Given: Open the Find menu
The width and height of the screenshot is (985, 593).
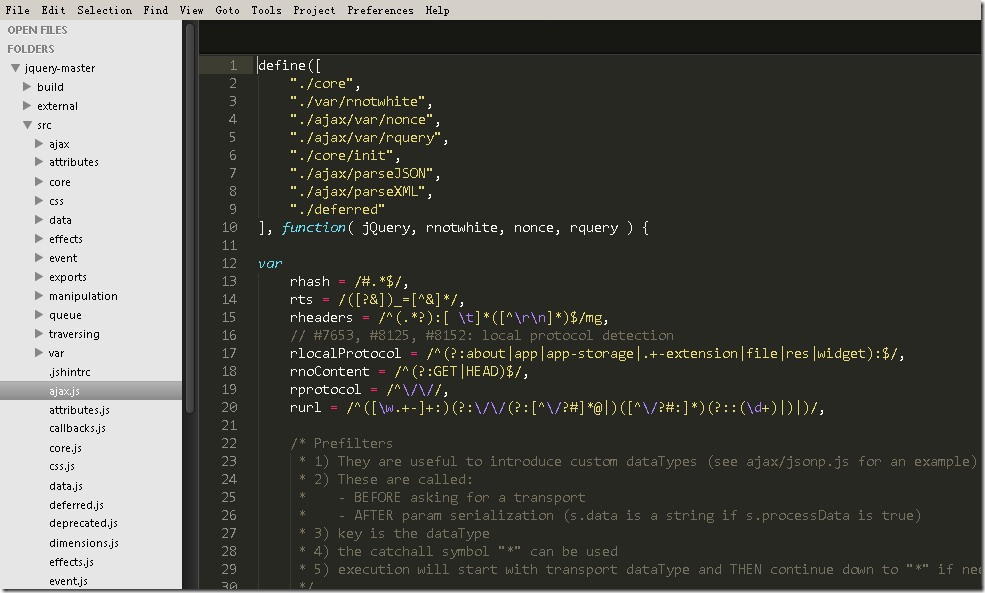Looking at the screenshot, I should (x=155, y=10).
